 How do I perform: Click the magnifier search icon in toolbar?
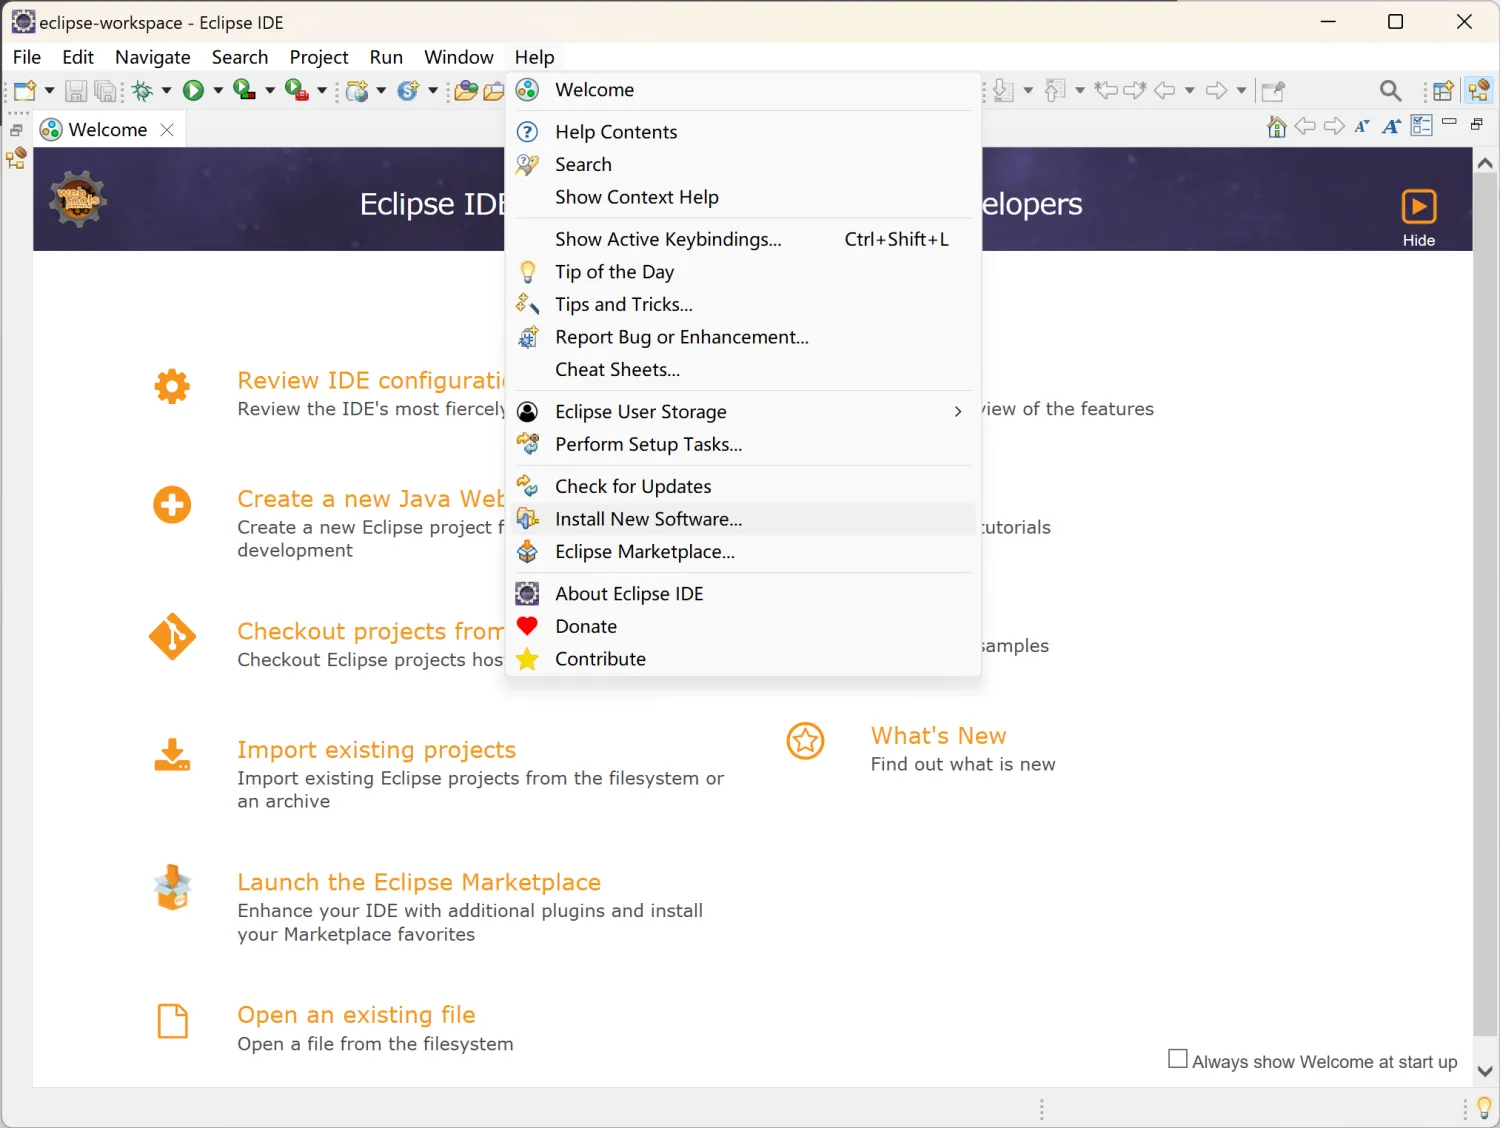click(x=1390, y=91)
